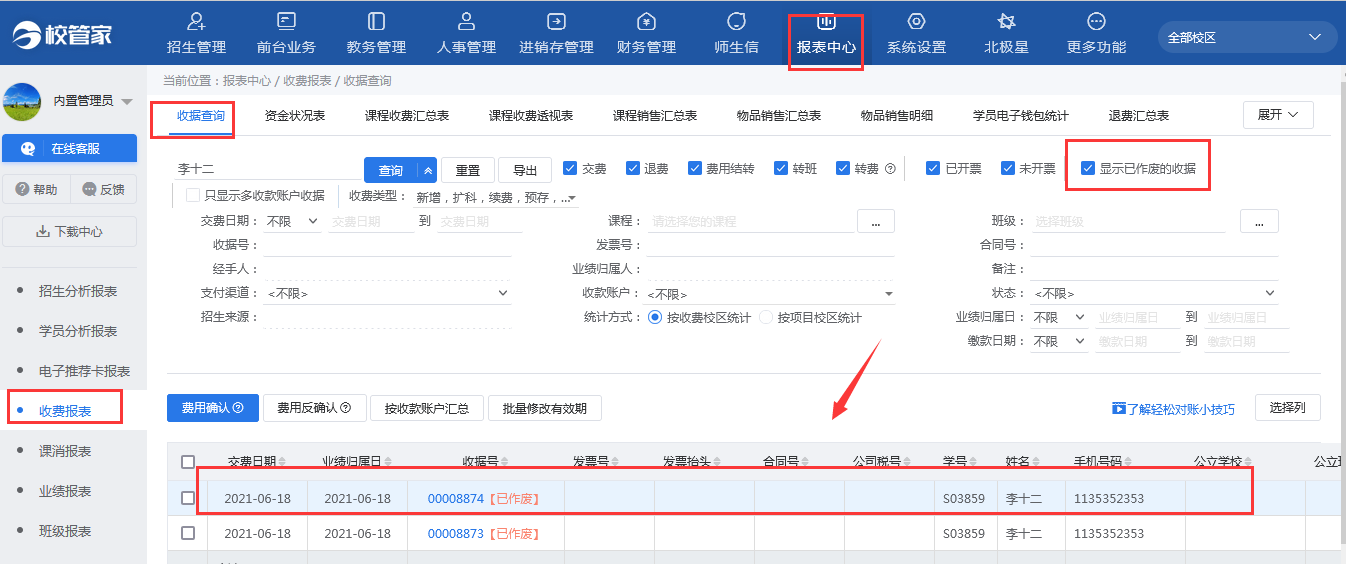Image resolution: width=1346 pixels, height=564 pixels.
Task: Open 在线客服 chat button
Action: click(x=69, y=148)
